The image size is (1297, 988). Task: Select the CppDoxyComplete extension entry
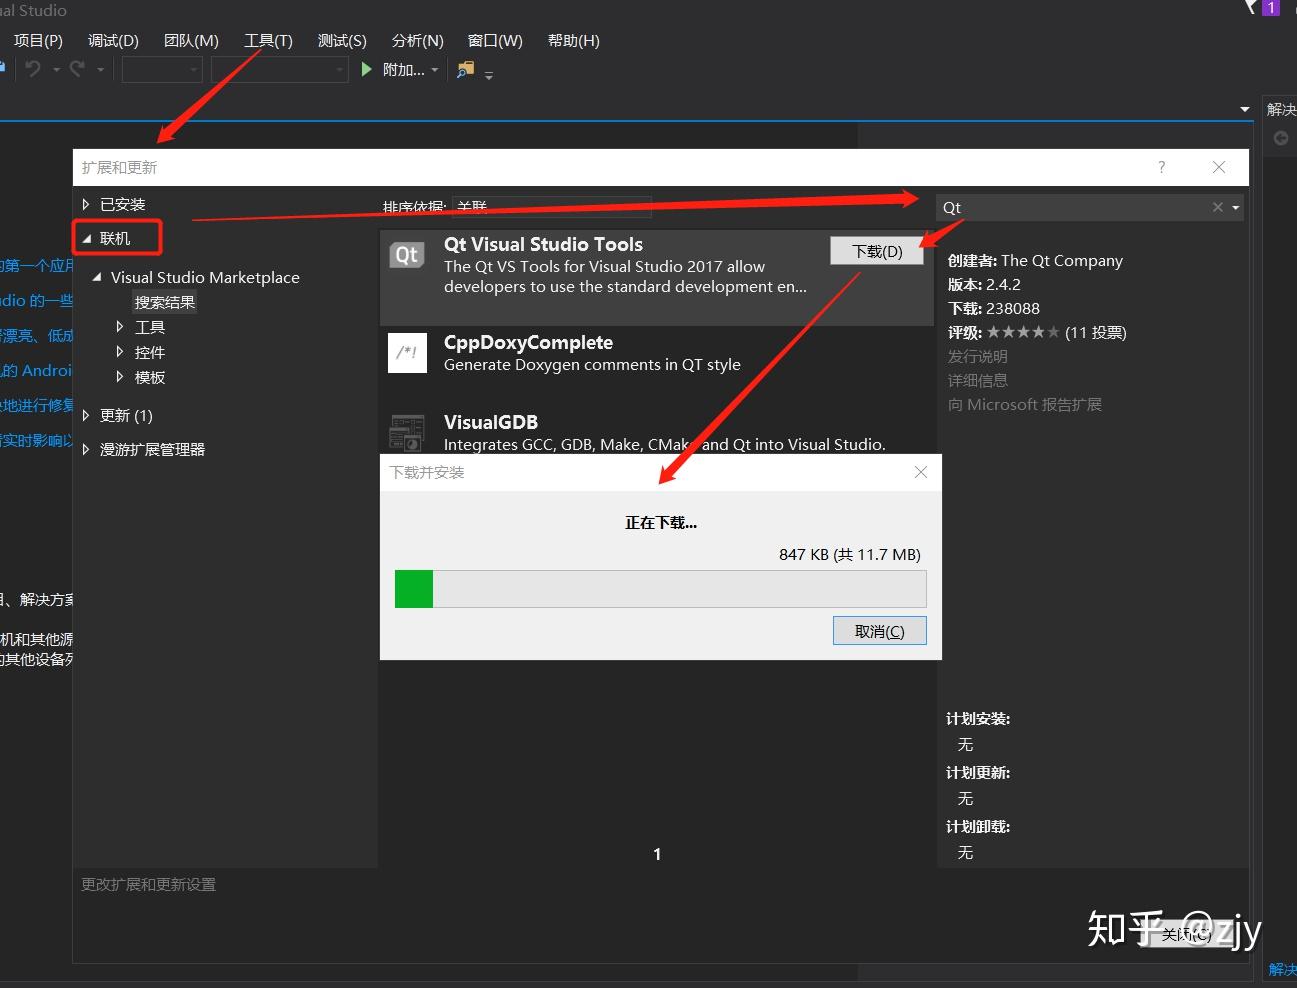click(x=657, y=353)
